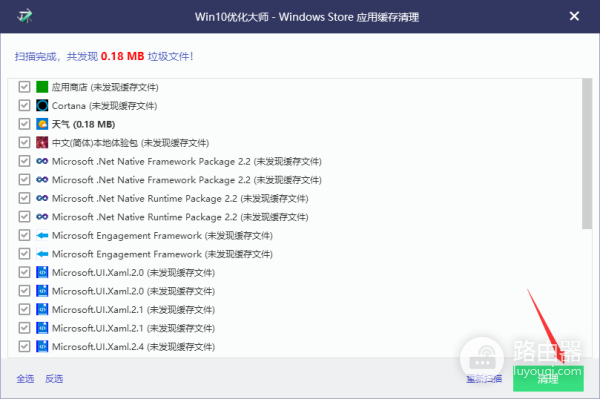Screen dimensions: 600x399
Task: Click the list's vertical scrollbar thumb
Action: pyautogui.click(x=587, y=154)
